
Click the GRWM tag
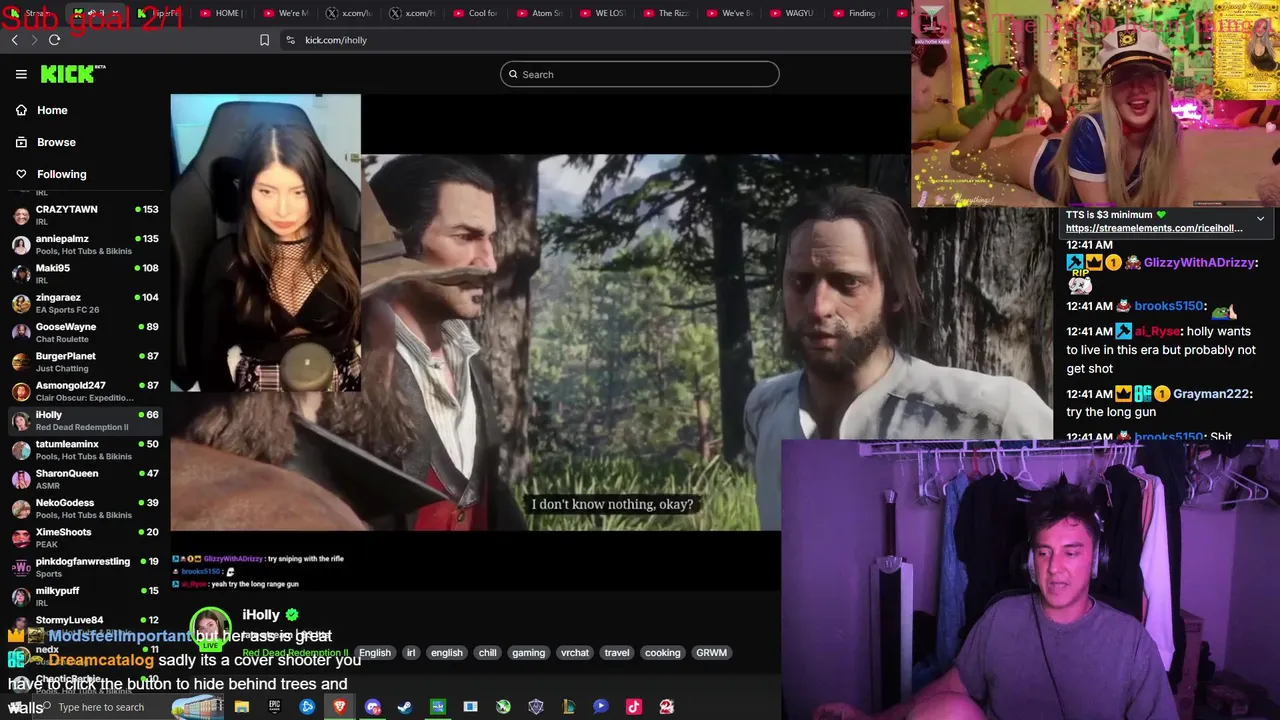[711, 652]
